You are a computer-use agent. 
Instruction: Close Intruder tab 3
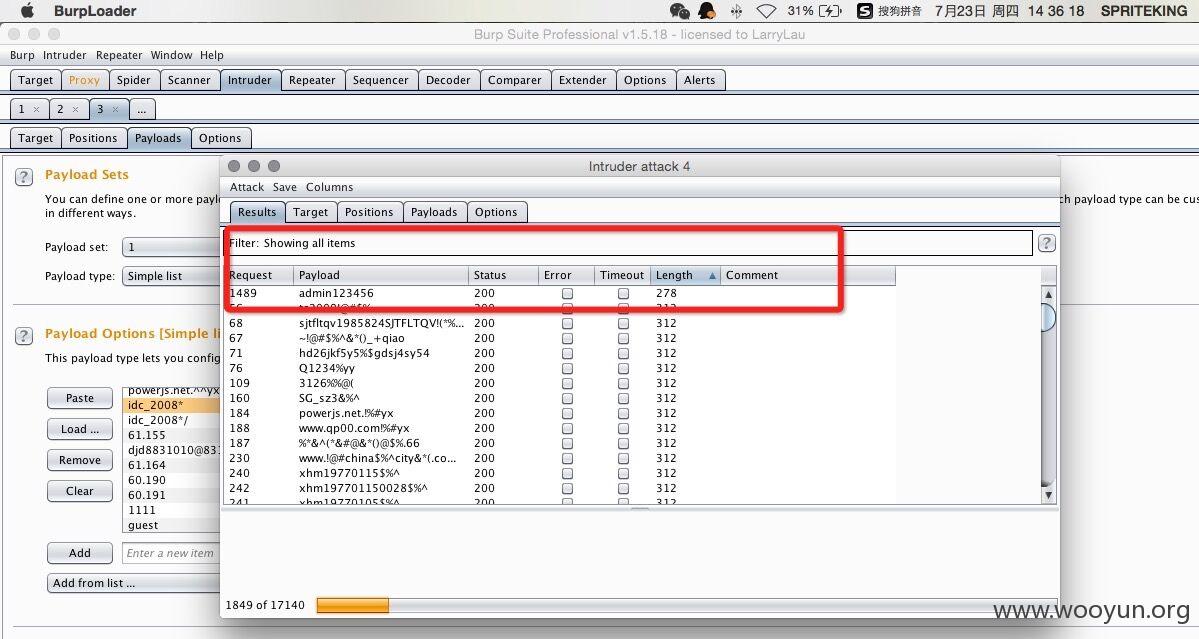click(x=115, y=109)
